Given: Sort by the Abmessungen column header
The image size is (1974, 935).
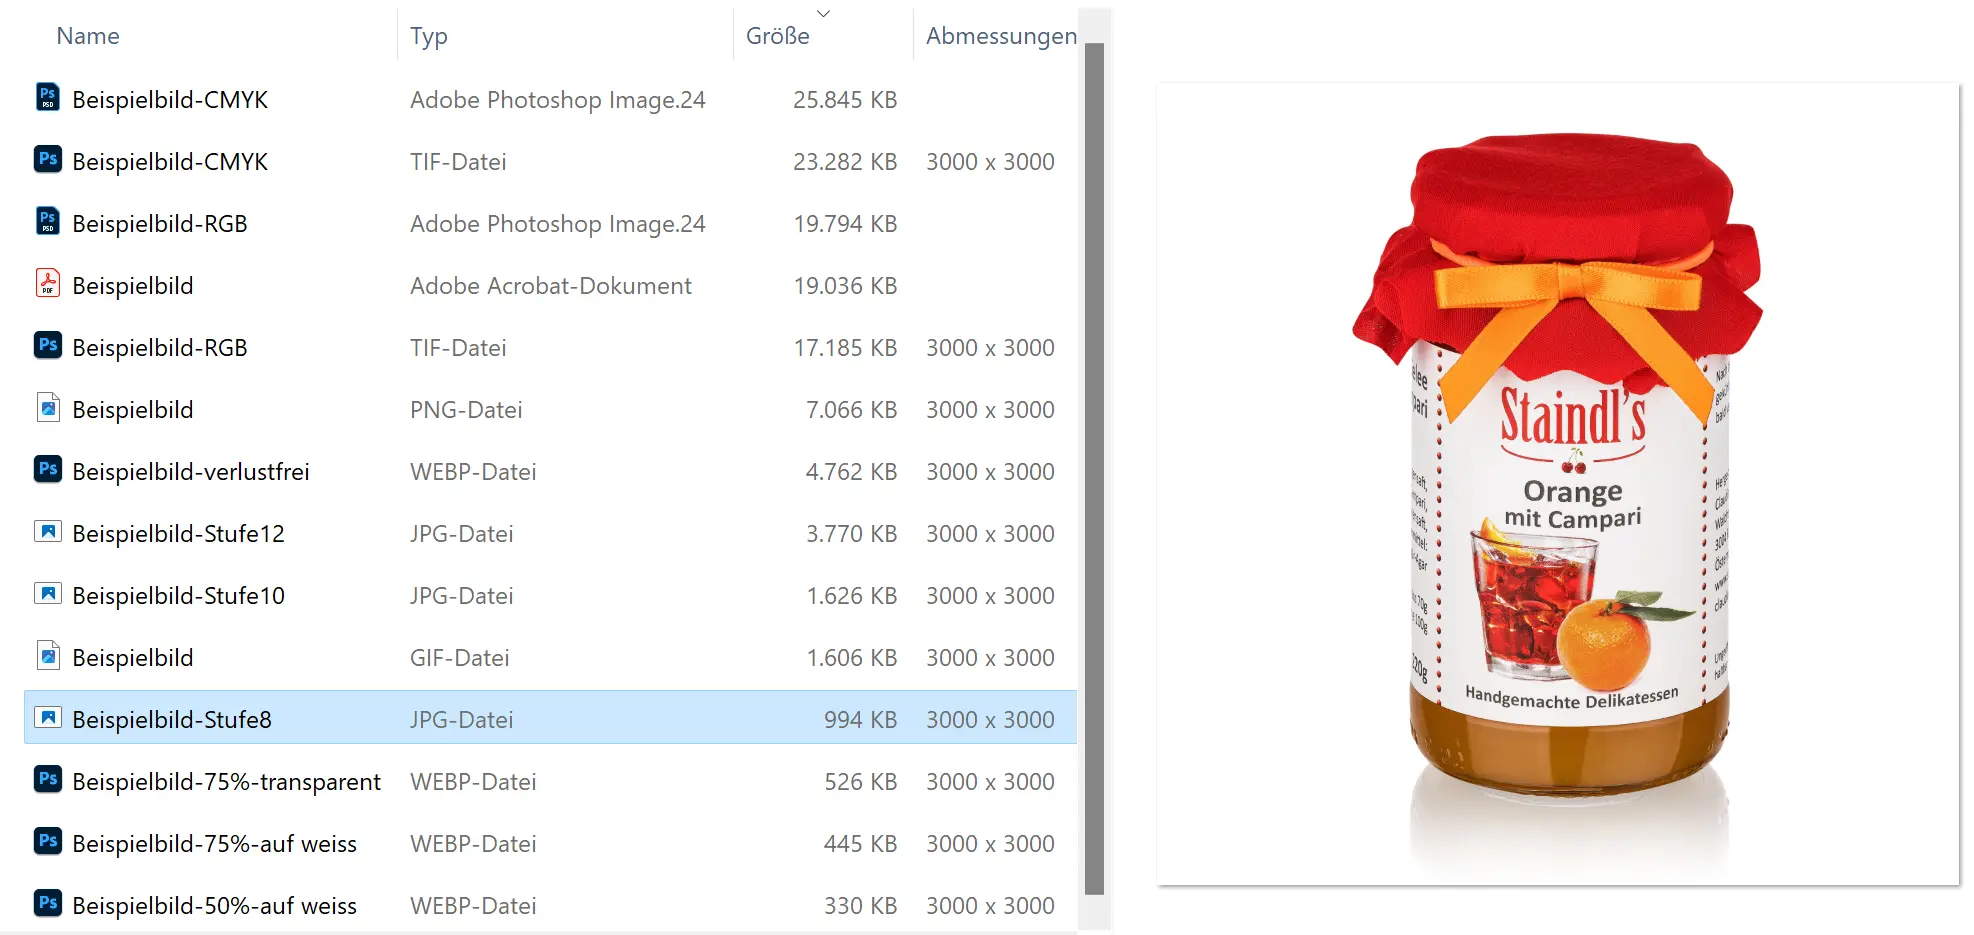Looking at the screenshot, I should click(1000, 36).
